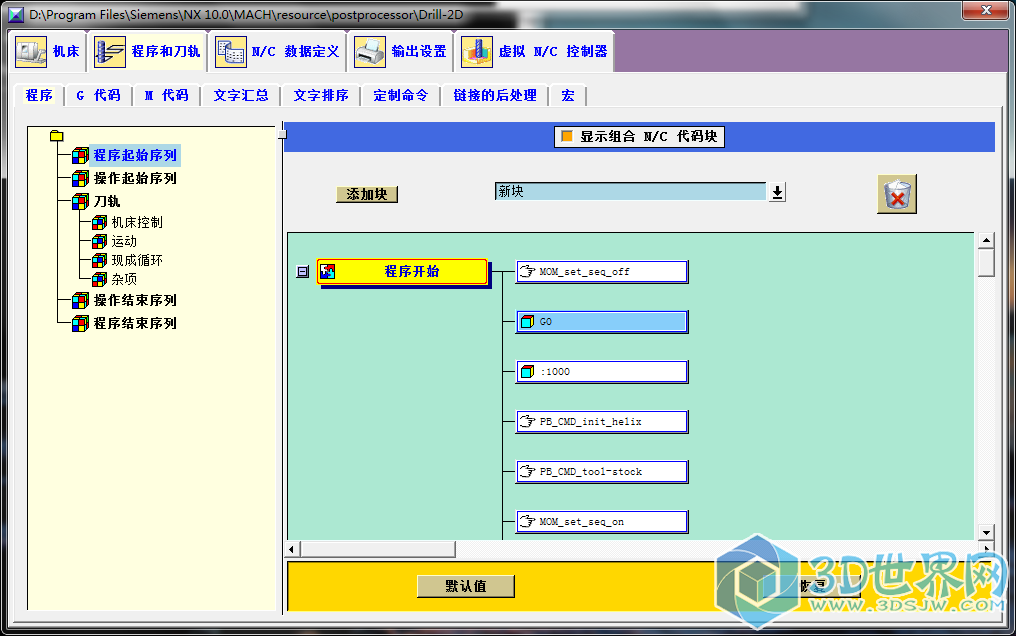Select the MOM_set_seq_on command block
The height and width of the screenshot is (636, 1016).
click(x=601, y=521)
